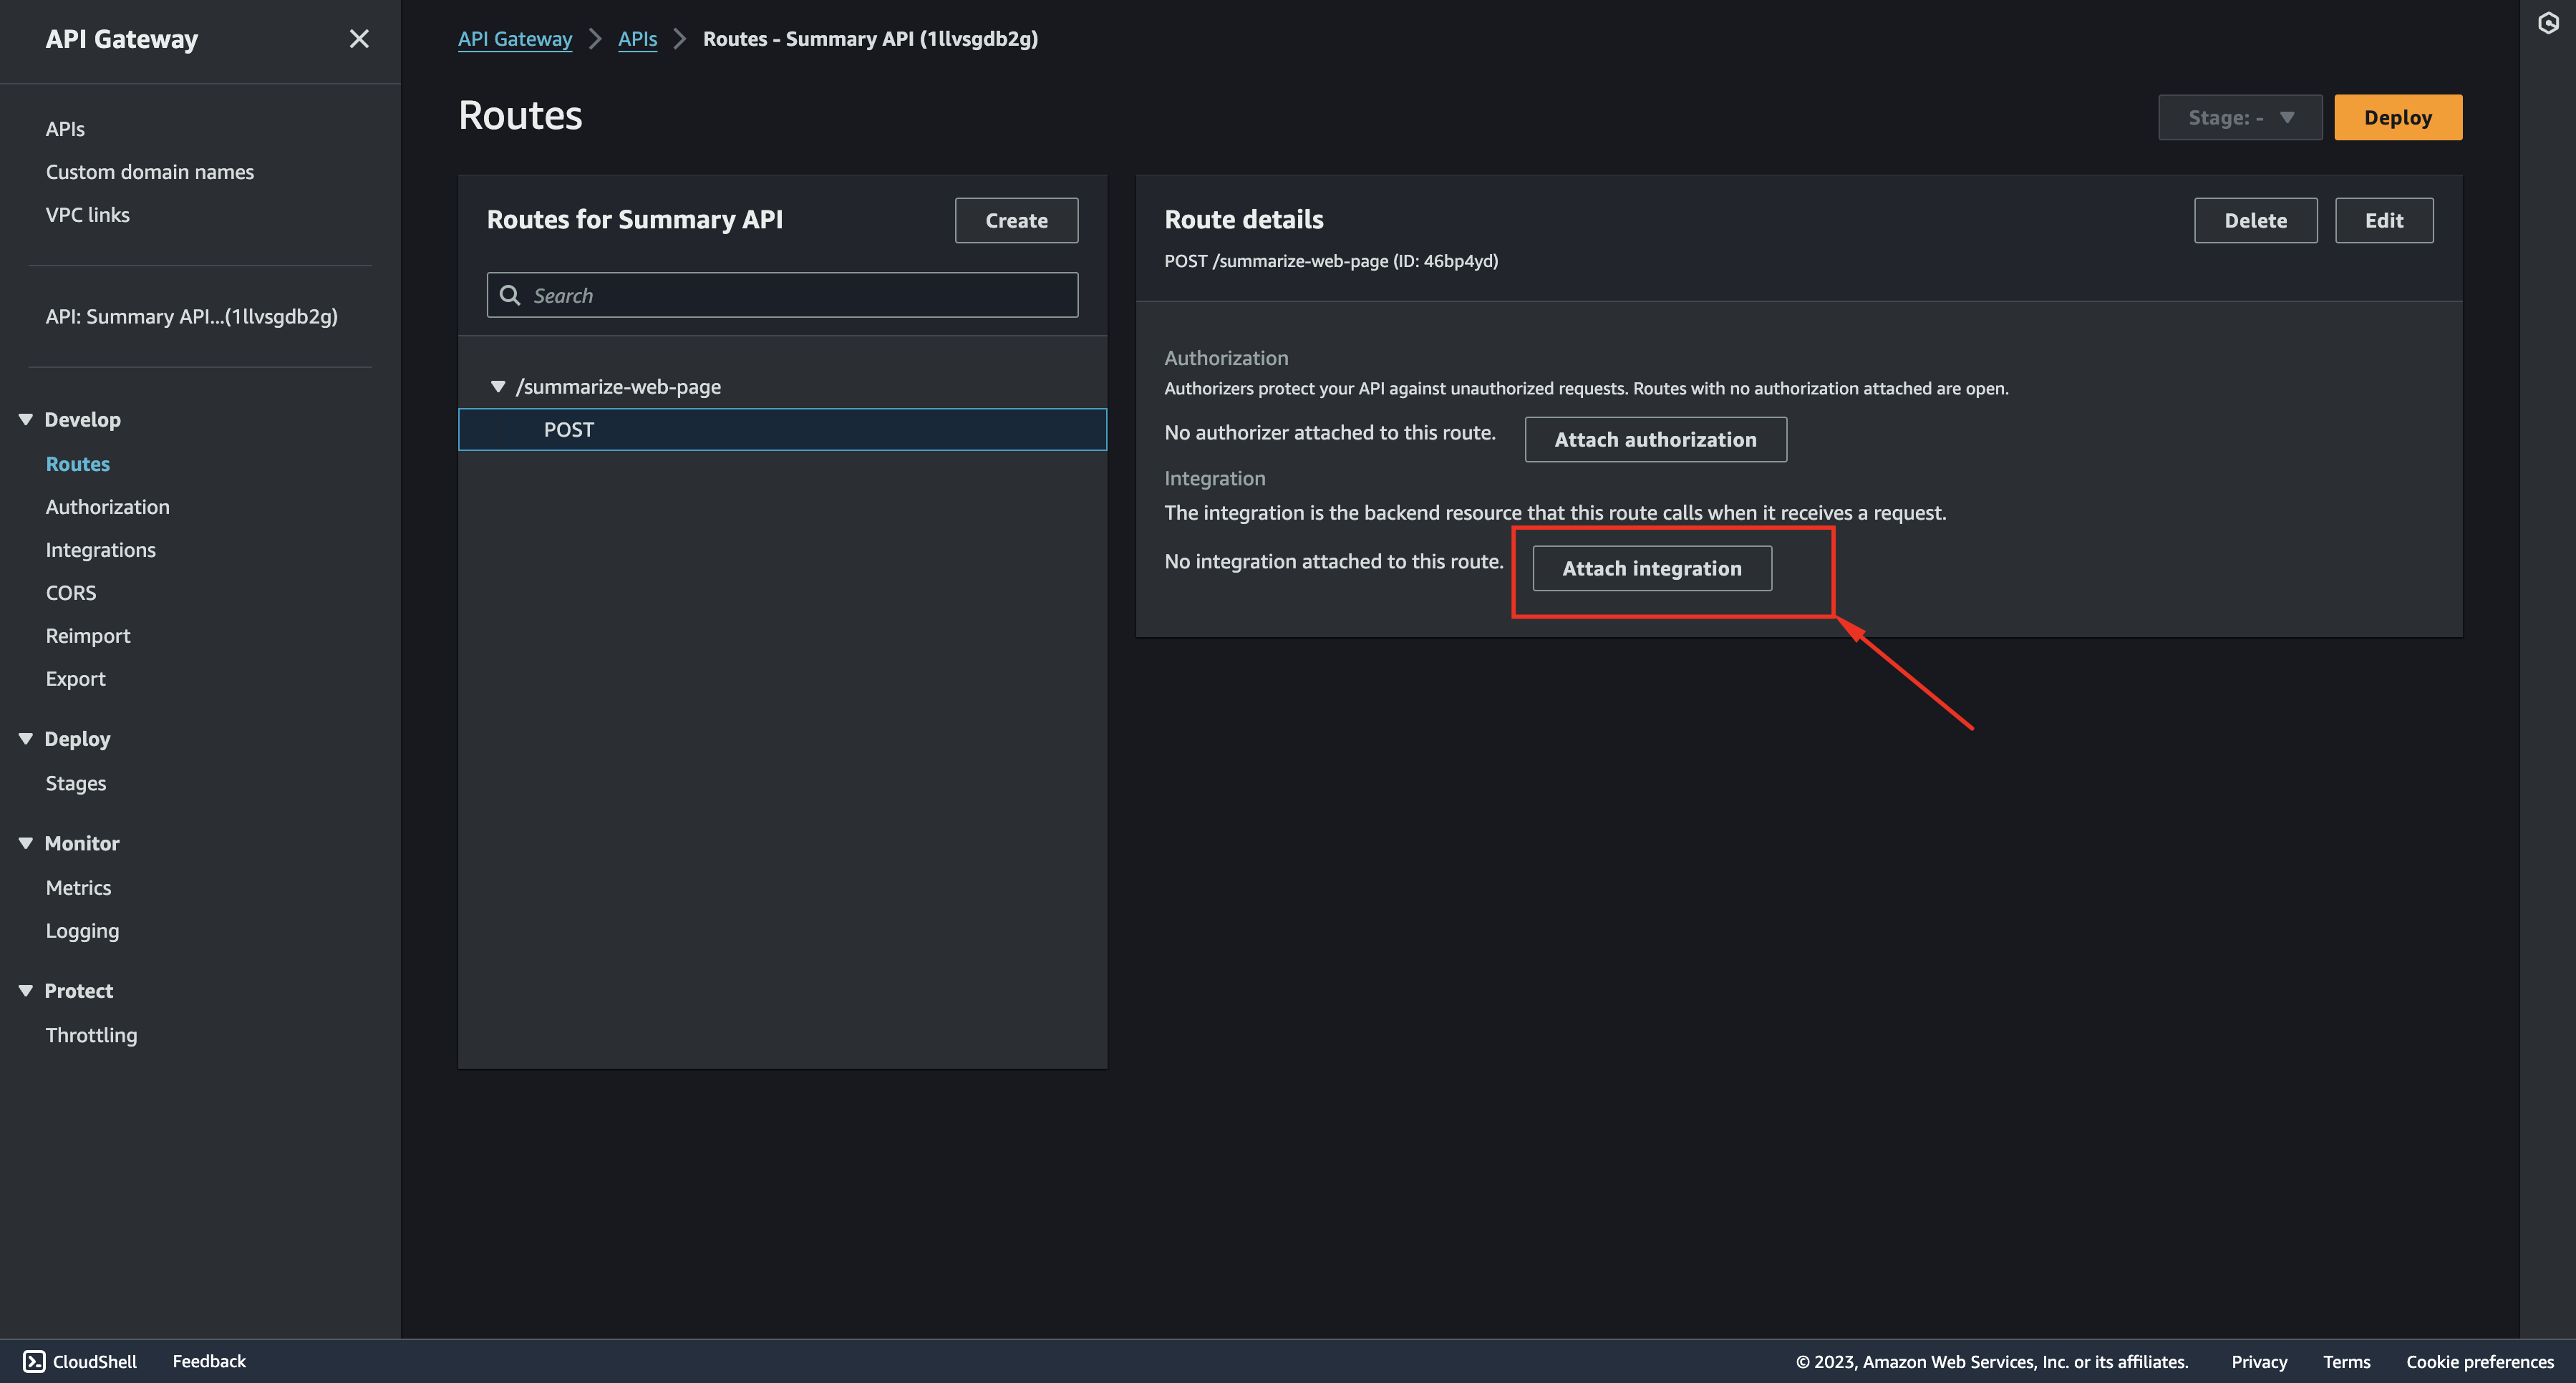
Task: Open Authorization in the sidebar
Action: pyautogui.click(x=107, y=506)
